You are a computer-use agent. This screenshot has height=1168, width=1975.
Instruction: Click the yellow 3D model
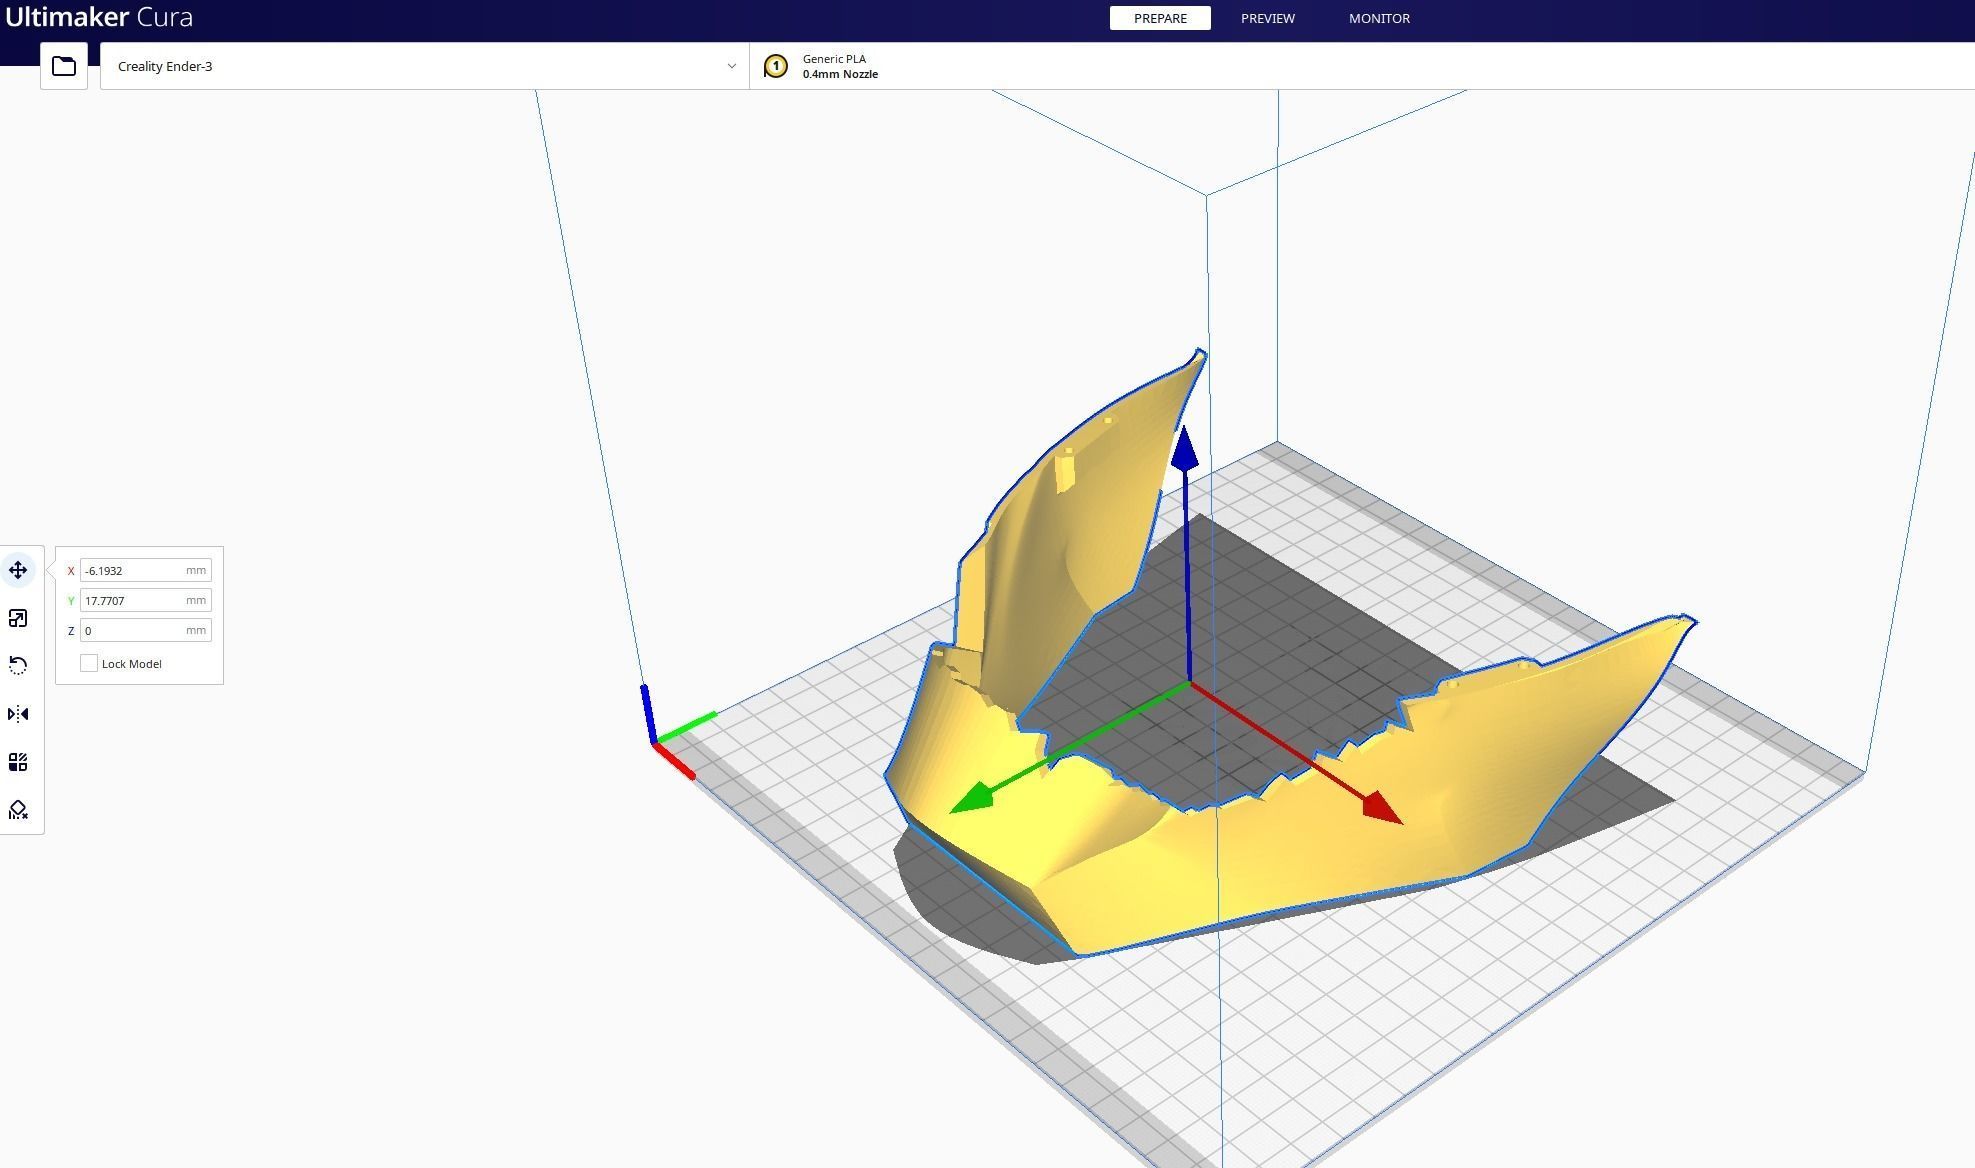tap(1300, 860)
